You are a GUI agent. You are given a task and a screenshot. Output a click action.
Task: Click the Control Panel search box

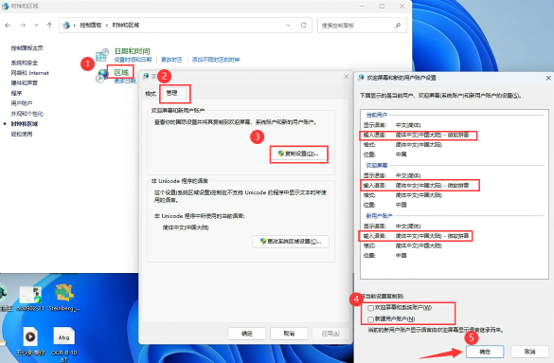point(362,25)
